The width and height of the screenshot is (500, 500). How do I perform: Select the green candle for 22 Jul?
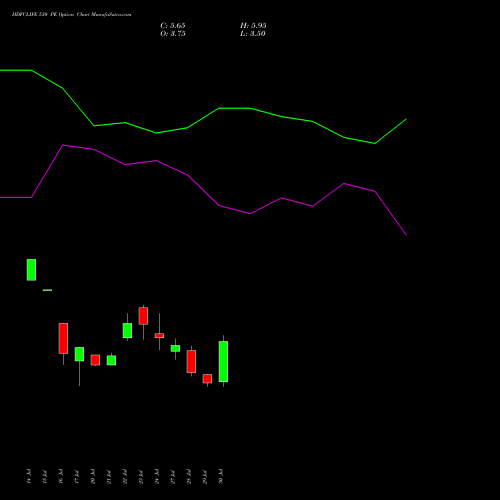[127, 330]
